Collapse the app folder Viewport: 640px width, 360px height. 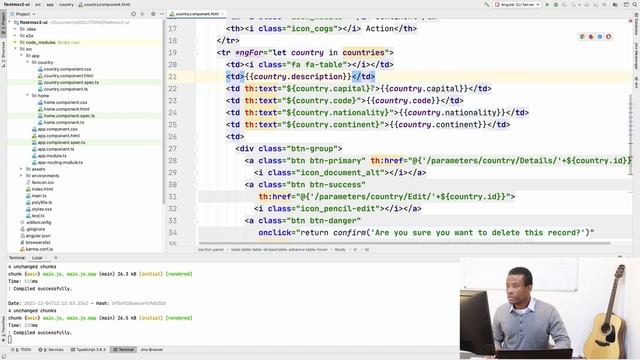click(x=21, y=55)
